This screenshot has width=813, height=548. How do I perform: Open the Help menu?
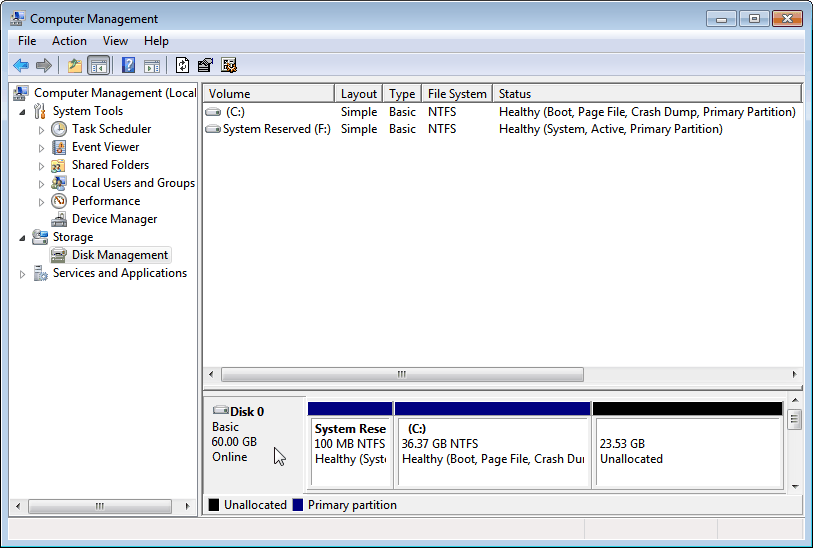156,41
